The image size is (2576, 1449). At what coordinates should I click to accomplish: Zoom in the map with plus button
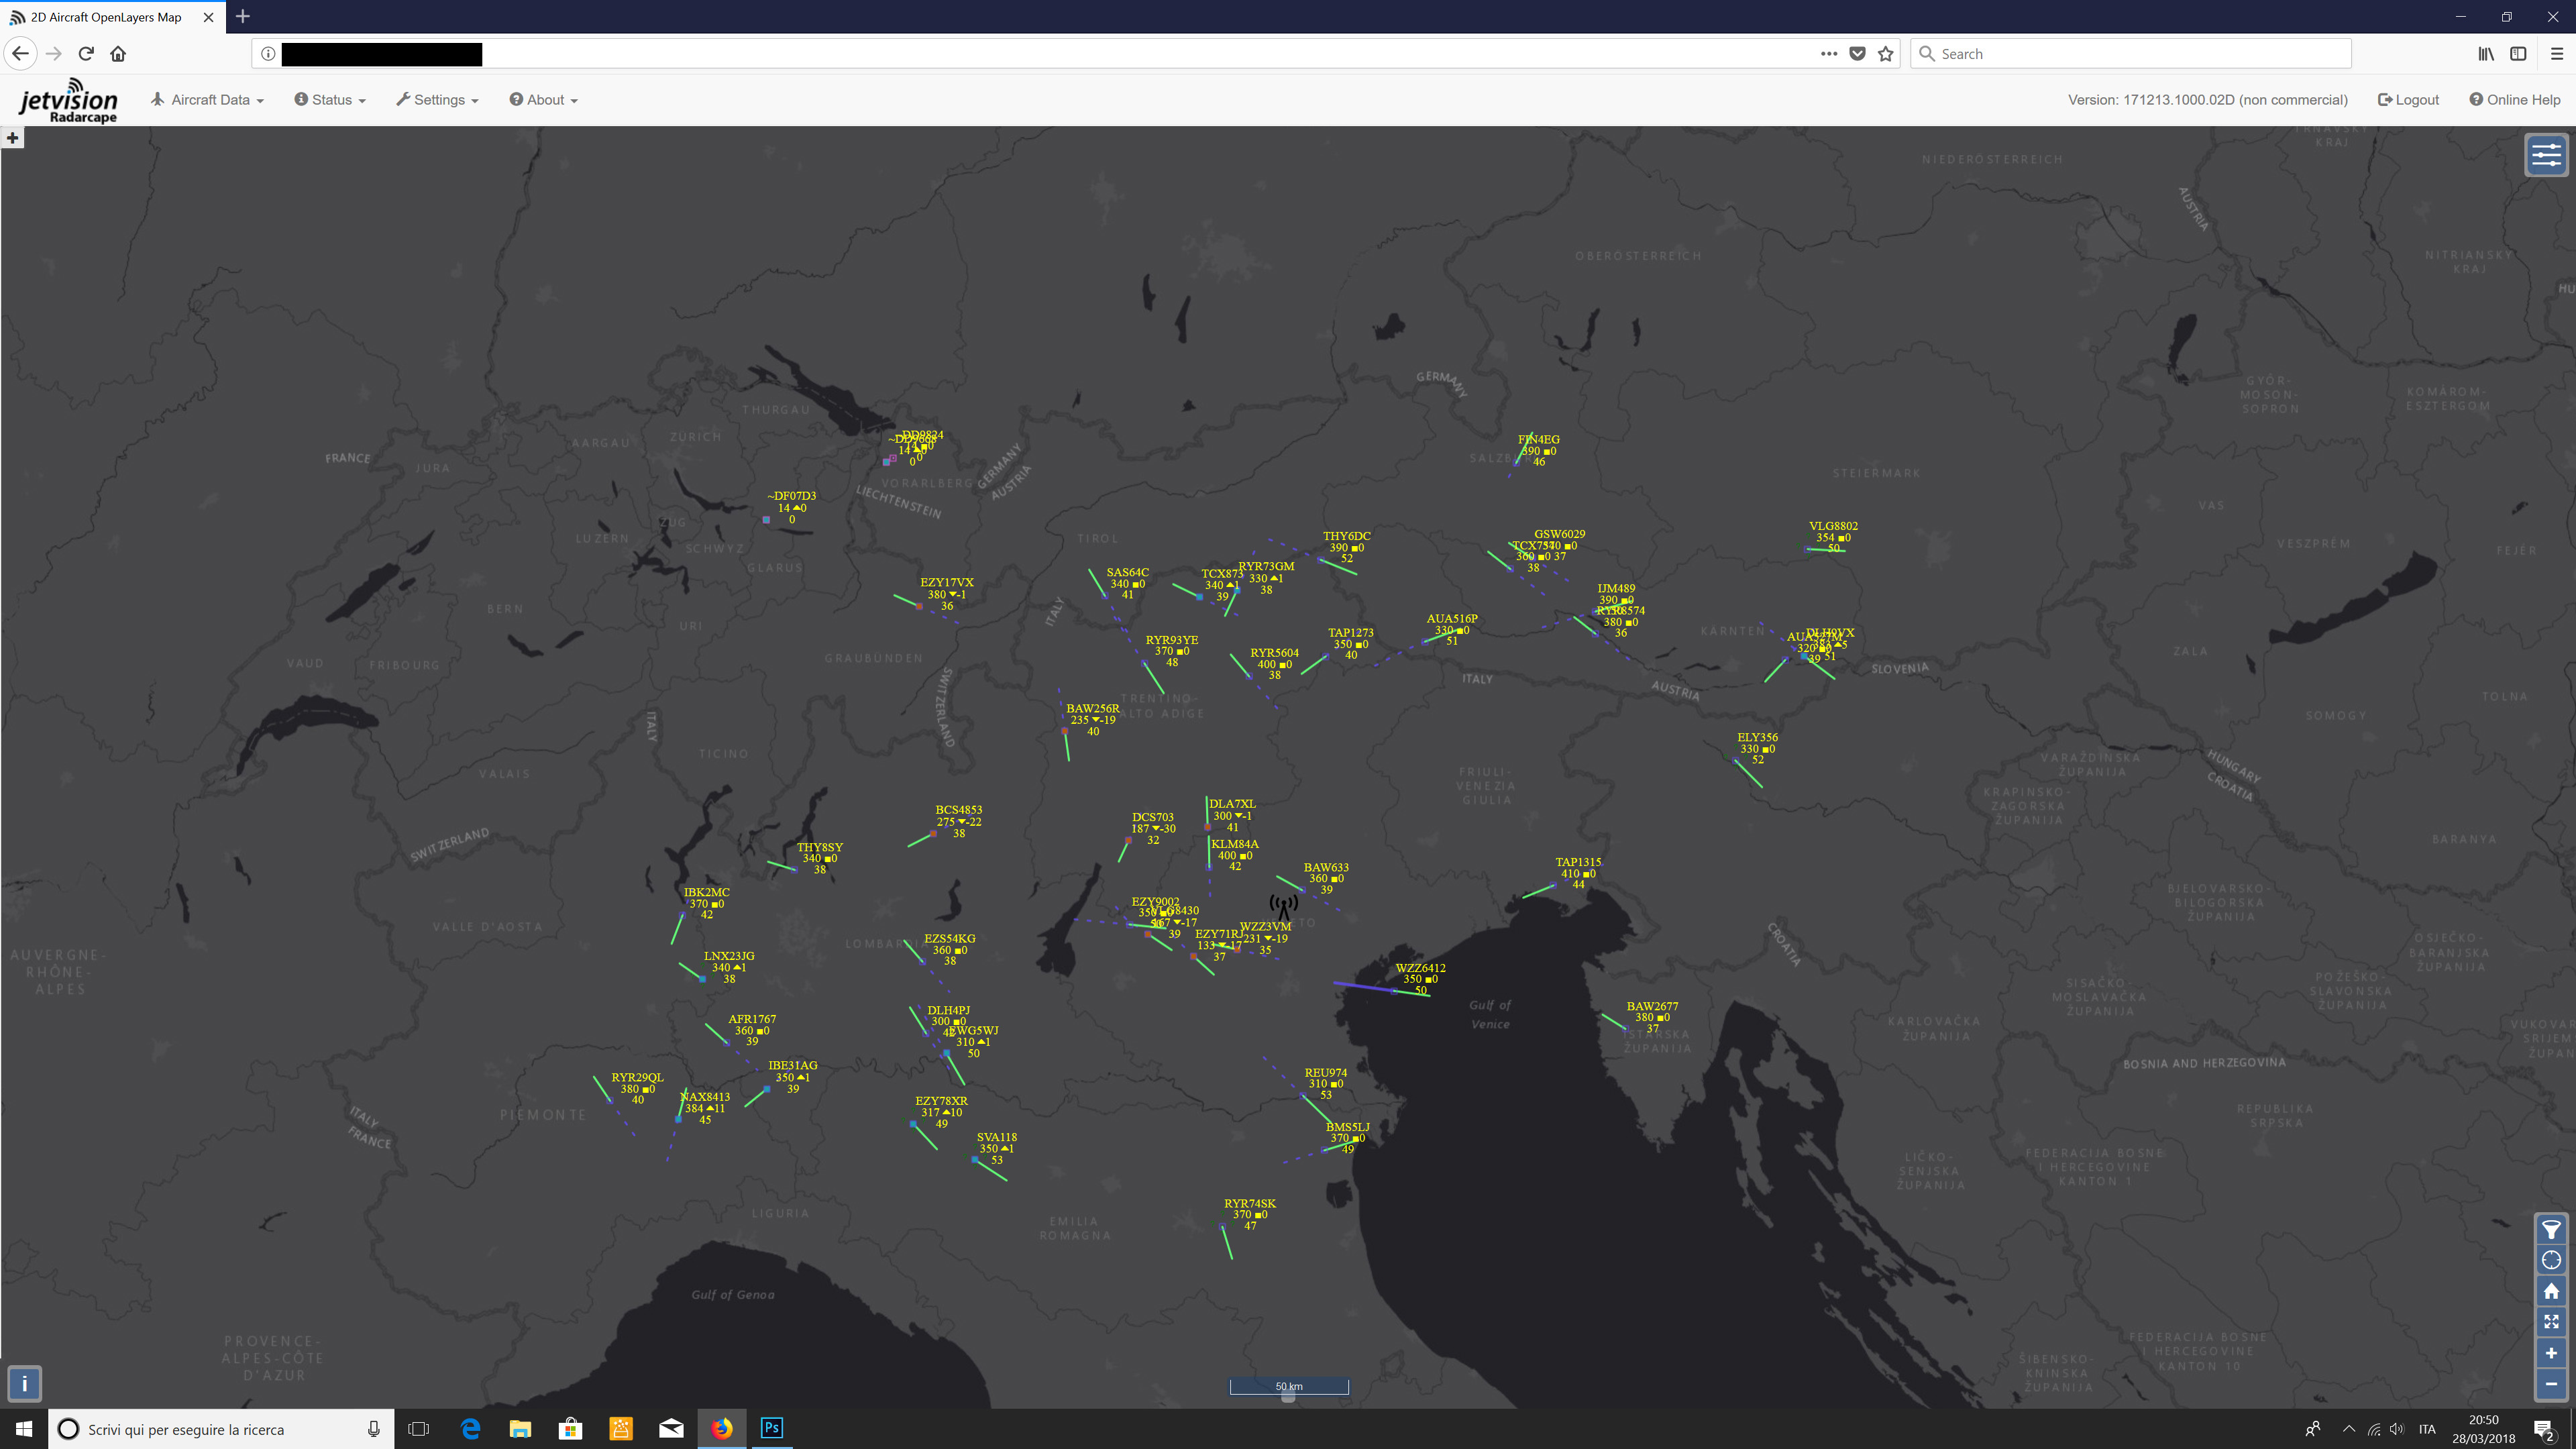pyautogui.click(x=2551, y=1353)
